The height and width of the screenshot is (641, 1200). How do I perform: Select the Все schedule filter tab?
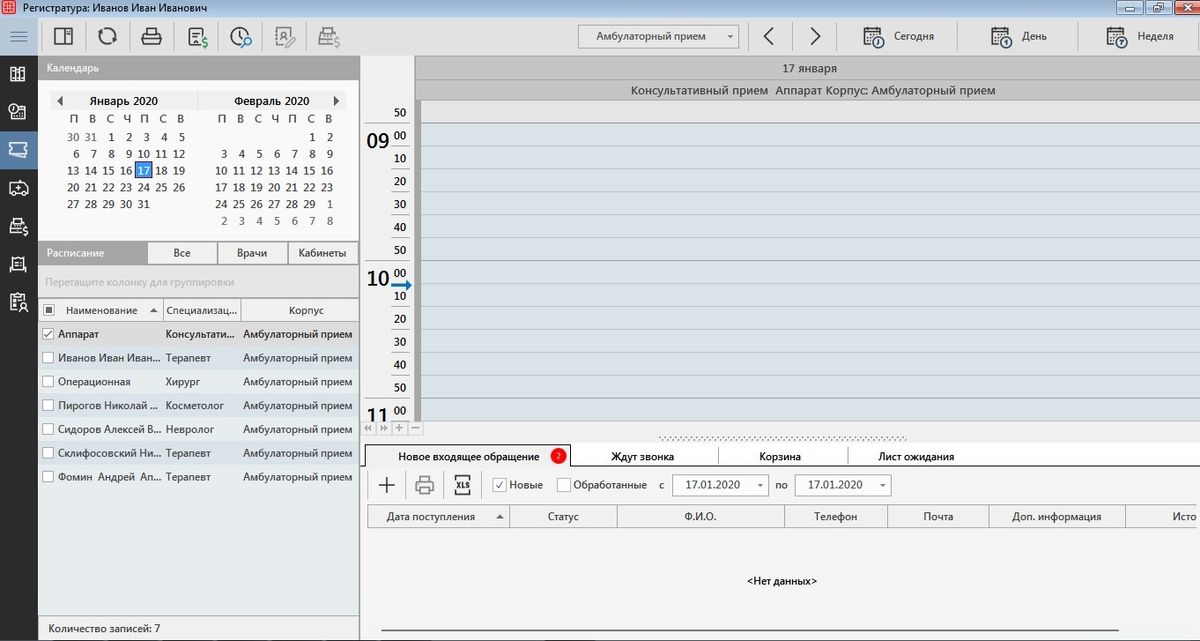click(182, 253)
